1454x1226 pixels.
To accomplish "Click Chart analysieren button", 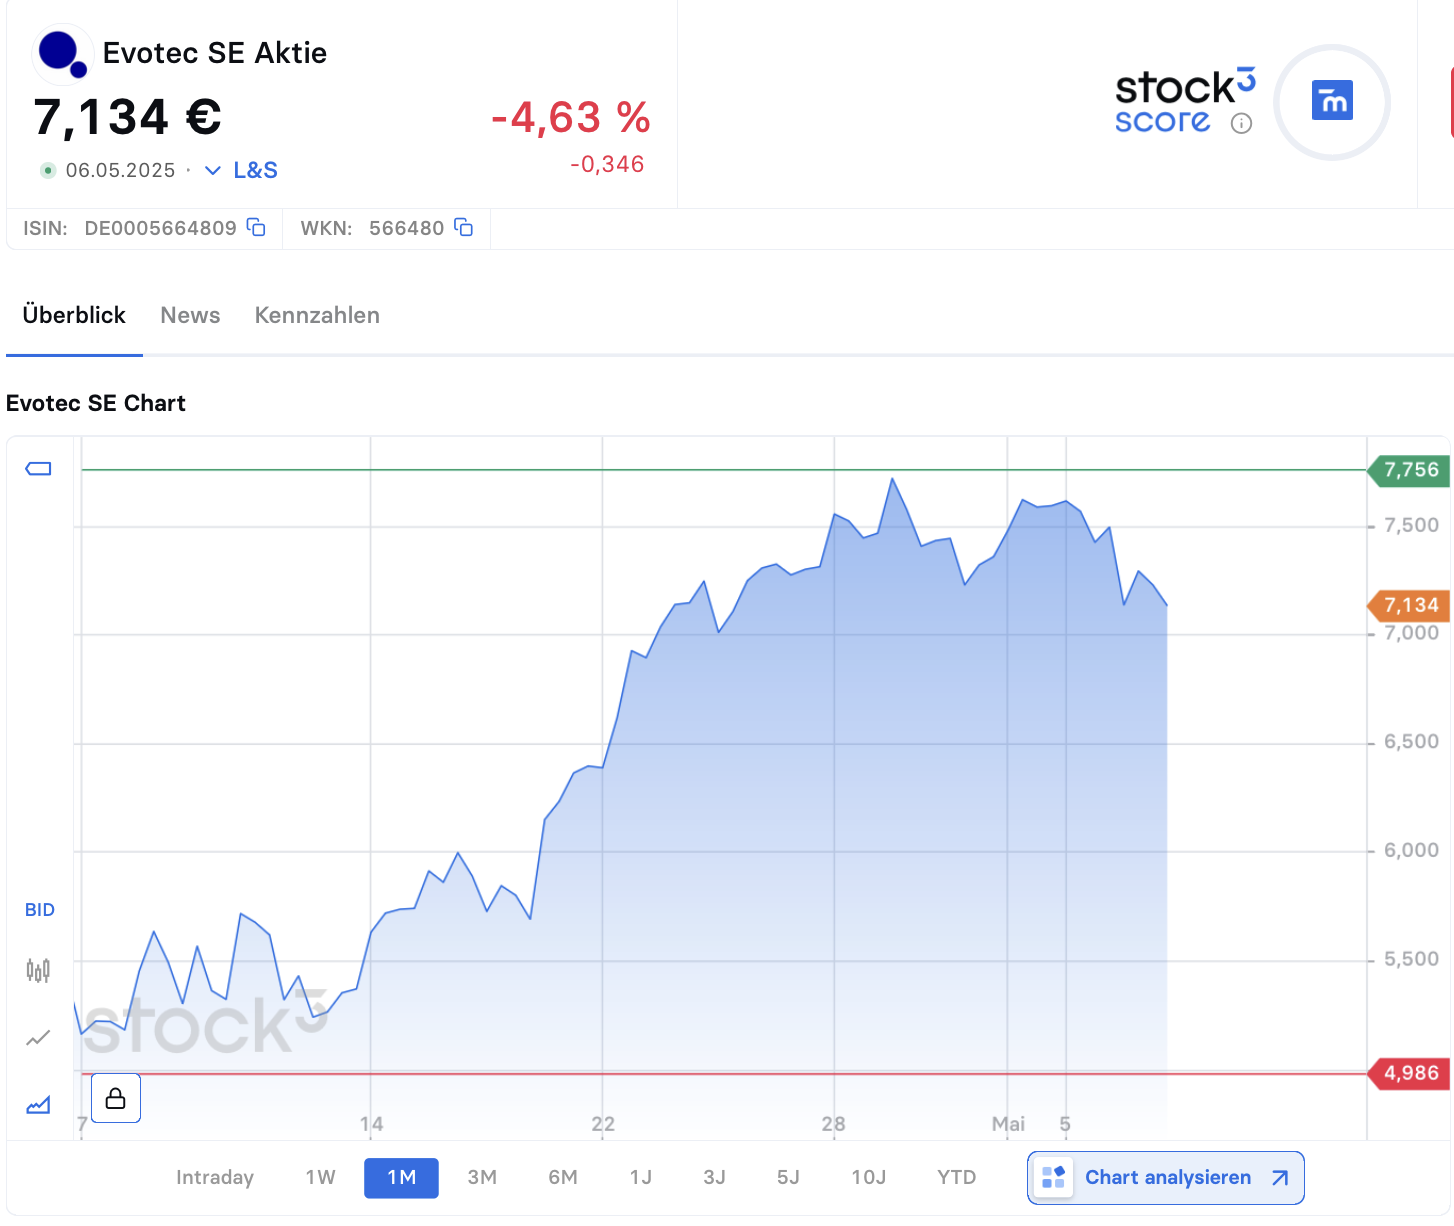I will click(1166, 1178).
